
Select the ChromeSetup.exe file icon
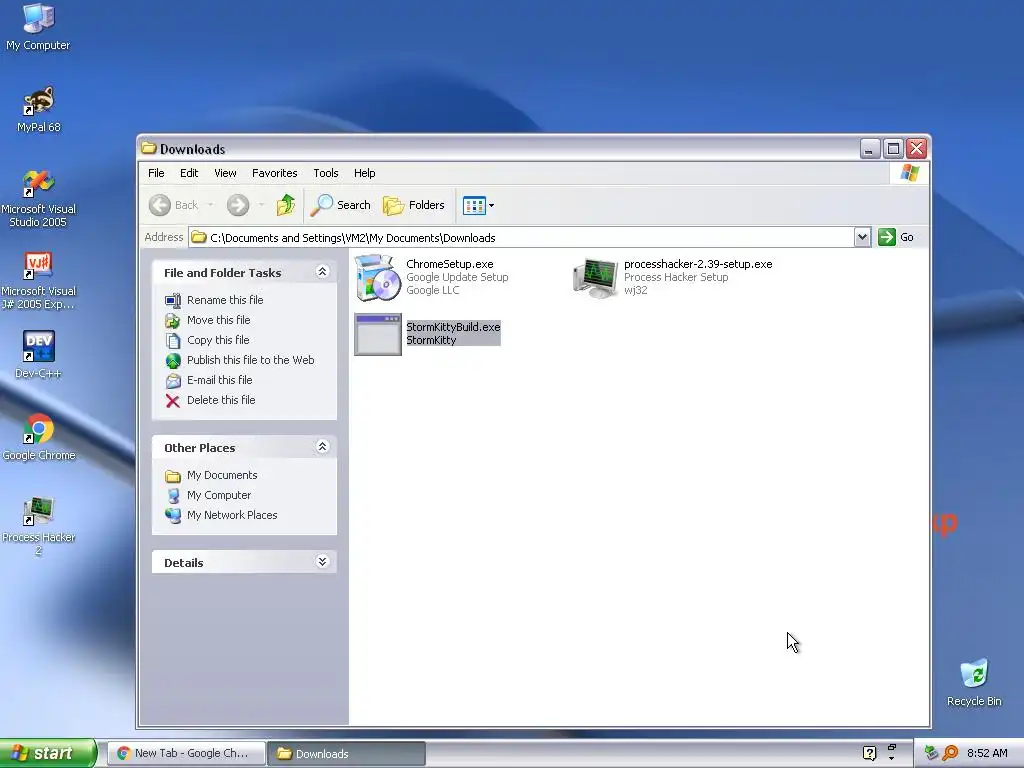(377, 278)
